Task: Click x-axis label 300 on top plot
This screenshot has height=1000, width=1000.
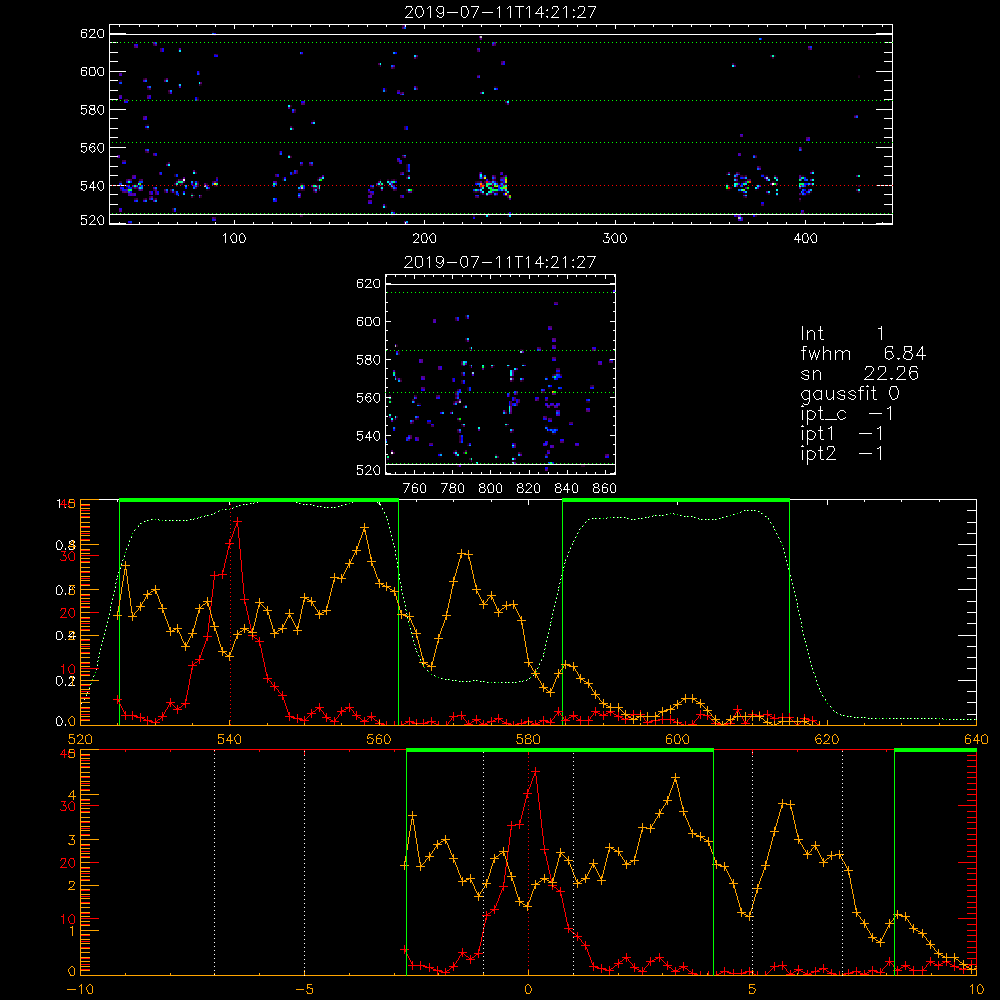Action: [x=615, y=239]
